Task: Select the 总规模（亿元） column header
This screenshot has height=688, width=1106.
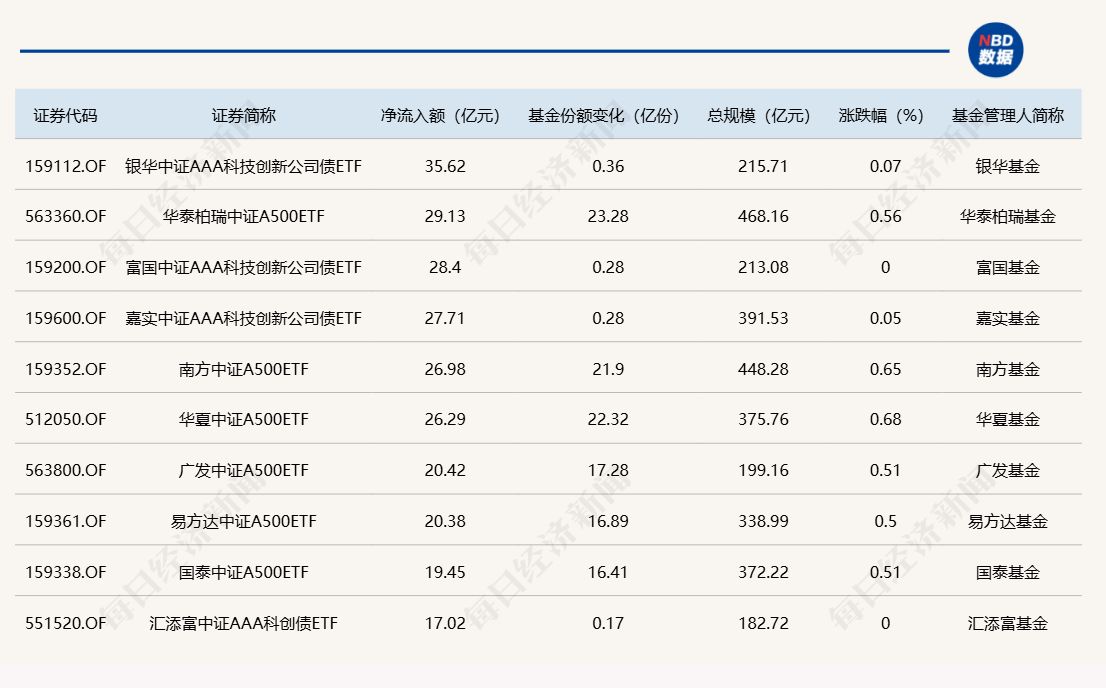Action: pos(759,115)
